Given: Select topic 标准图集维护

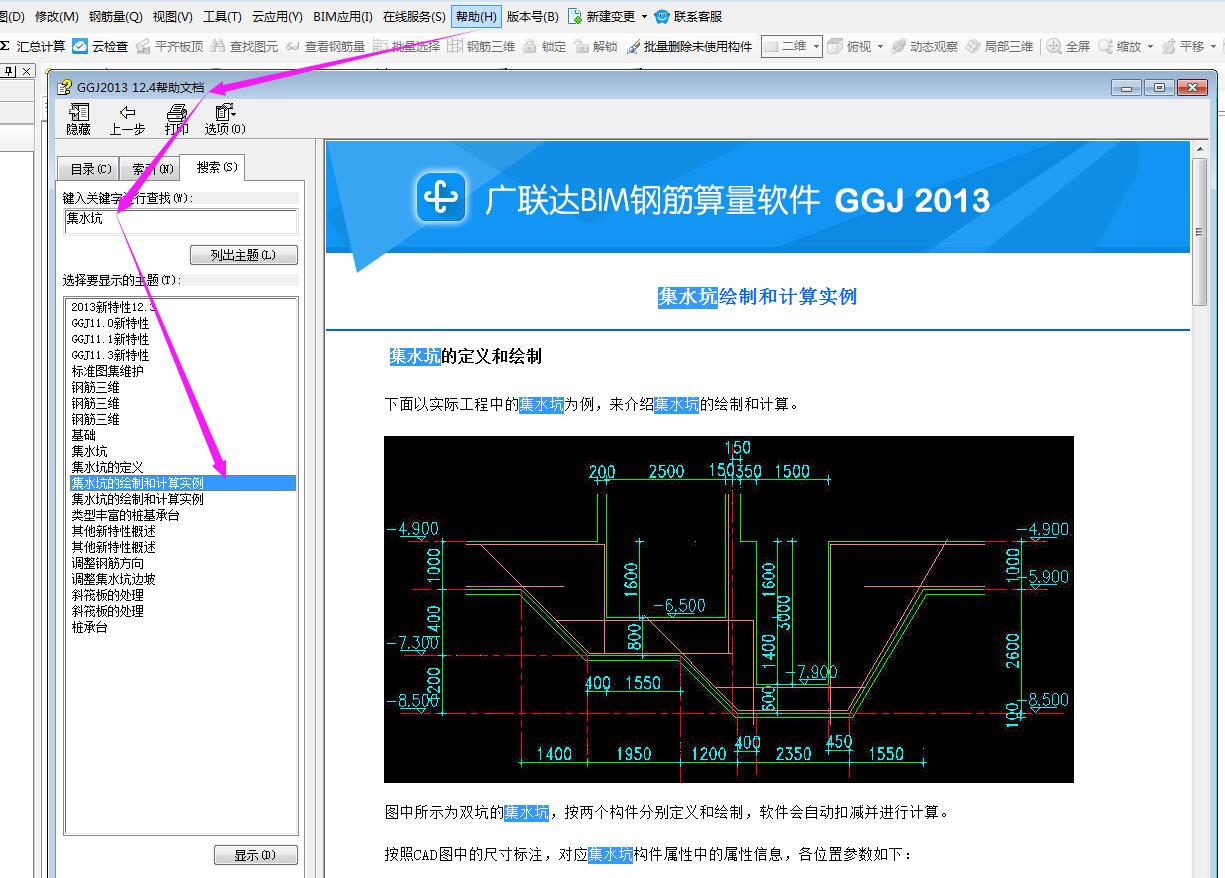Looking at the screenshot, I should coord(107,371).
